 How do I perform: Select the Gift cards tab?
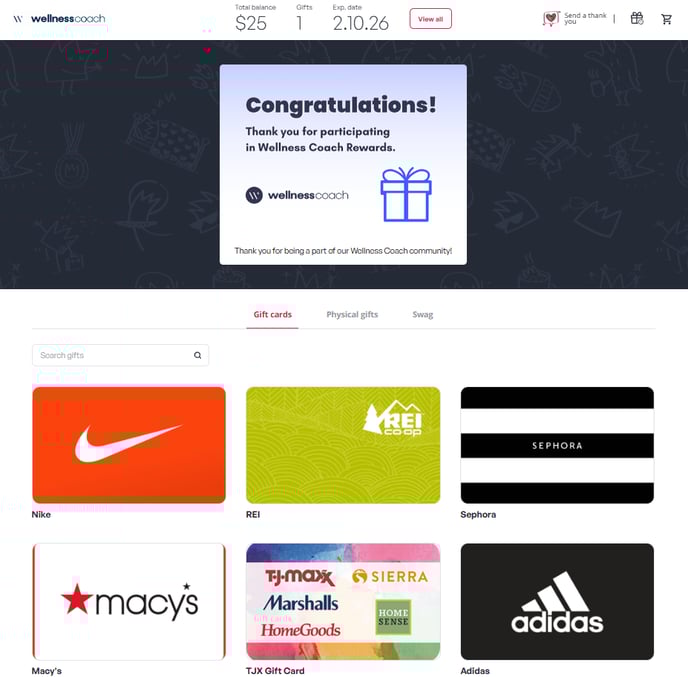(272, 314)
